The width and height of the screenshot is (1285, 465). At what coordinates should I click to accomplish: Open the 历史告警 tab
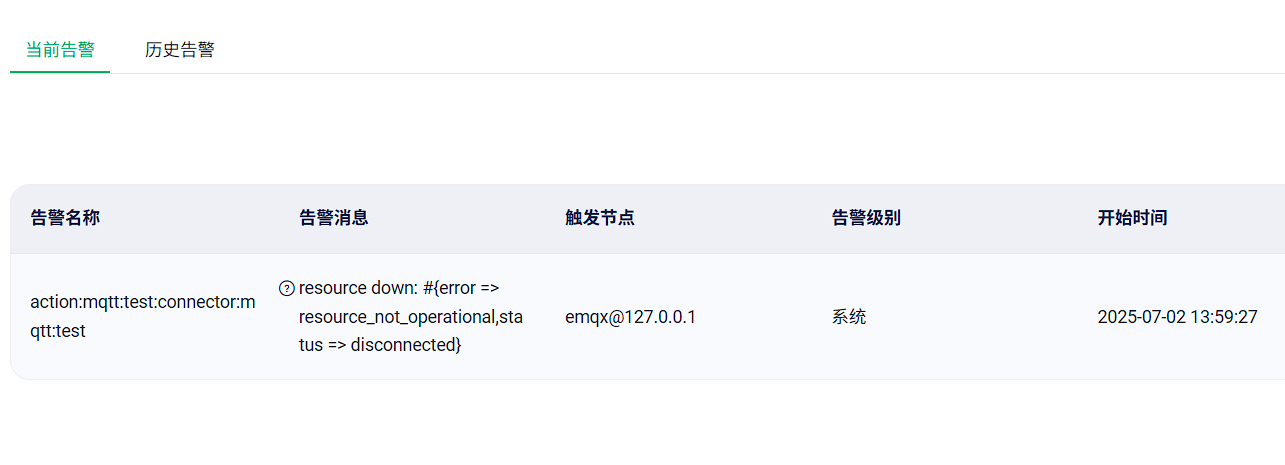(180, 49)
